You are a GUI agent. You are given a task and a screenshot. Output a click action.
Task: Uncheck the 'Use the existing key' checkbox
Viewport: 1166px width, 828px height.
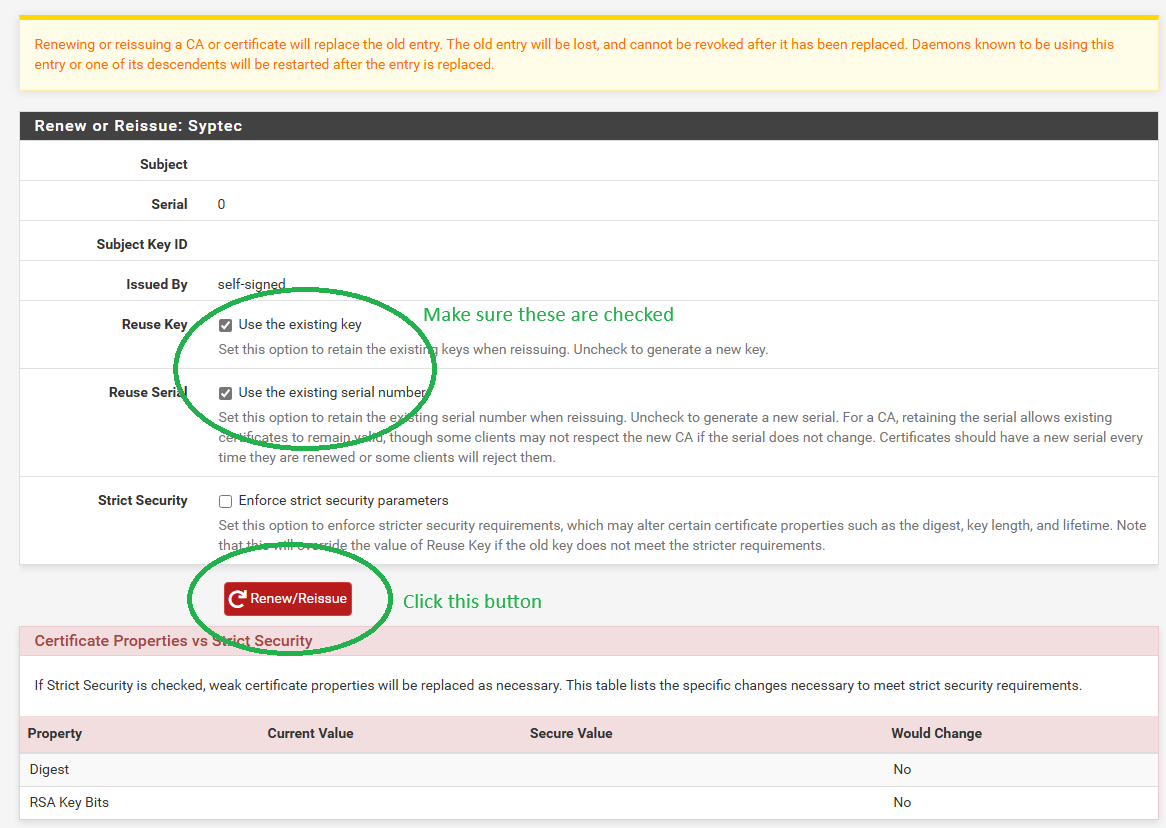click(x=225, y=325)
